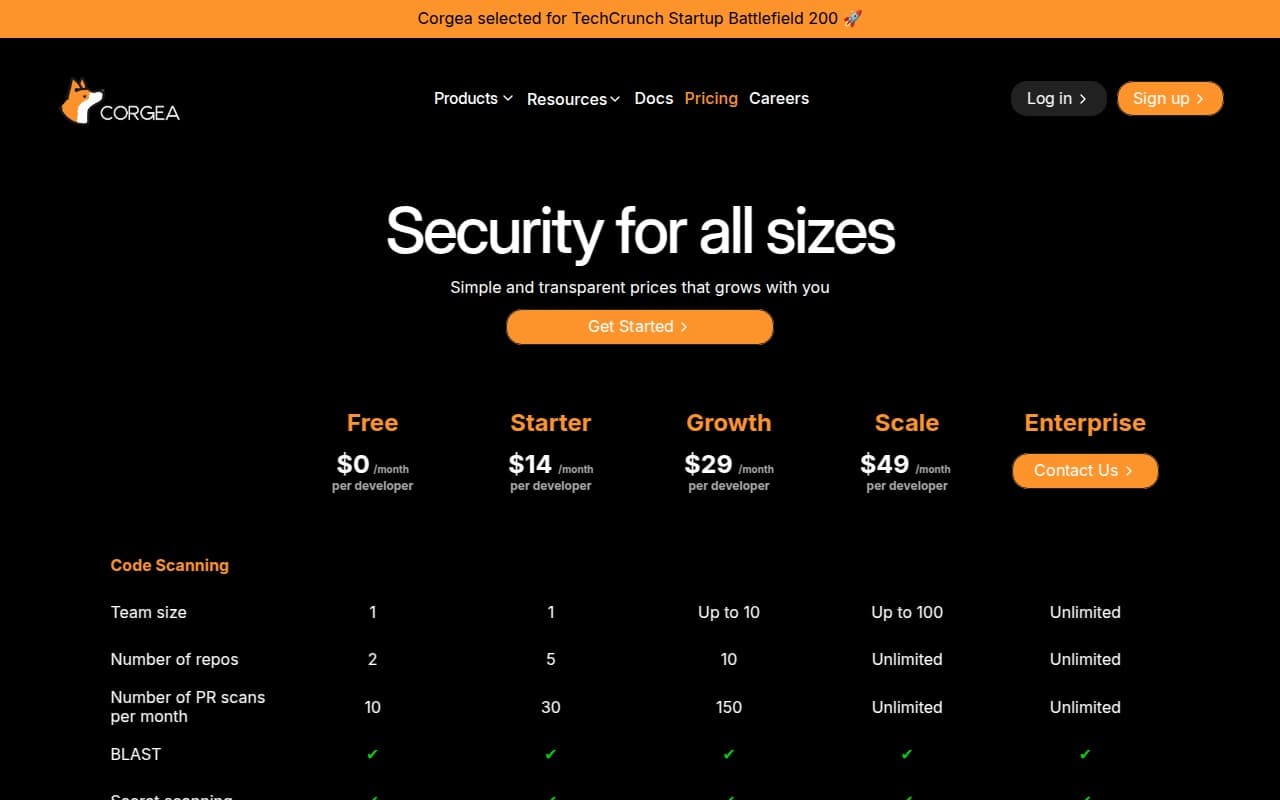Image resolution: width=1280 pixels, height=800 pixels.
Task: Open the Resources dropdown menu
Action: pyautogui.click(x=572, y=98)
